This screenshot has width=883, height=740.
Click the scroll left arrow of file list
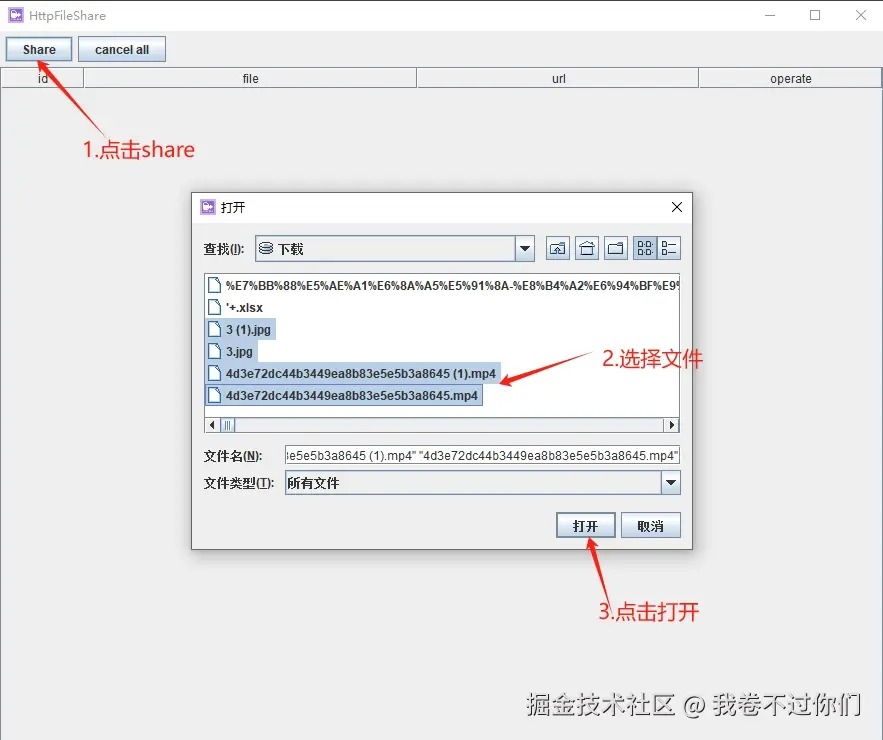click(212, 425)
